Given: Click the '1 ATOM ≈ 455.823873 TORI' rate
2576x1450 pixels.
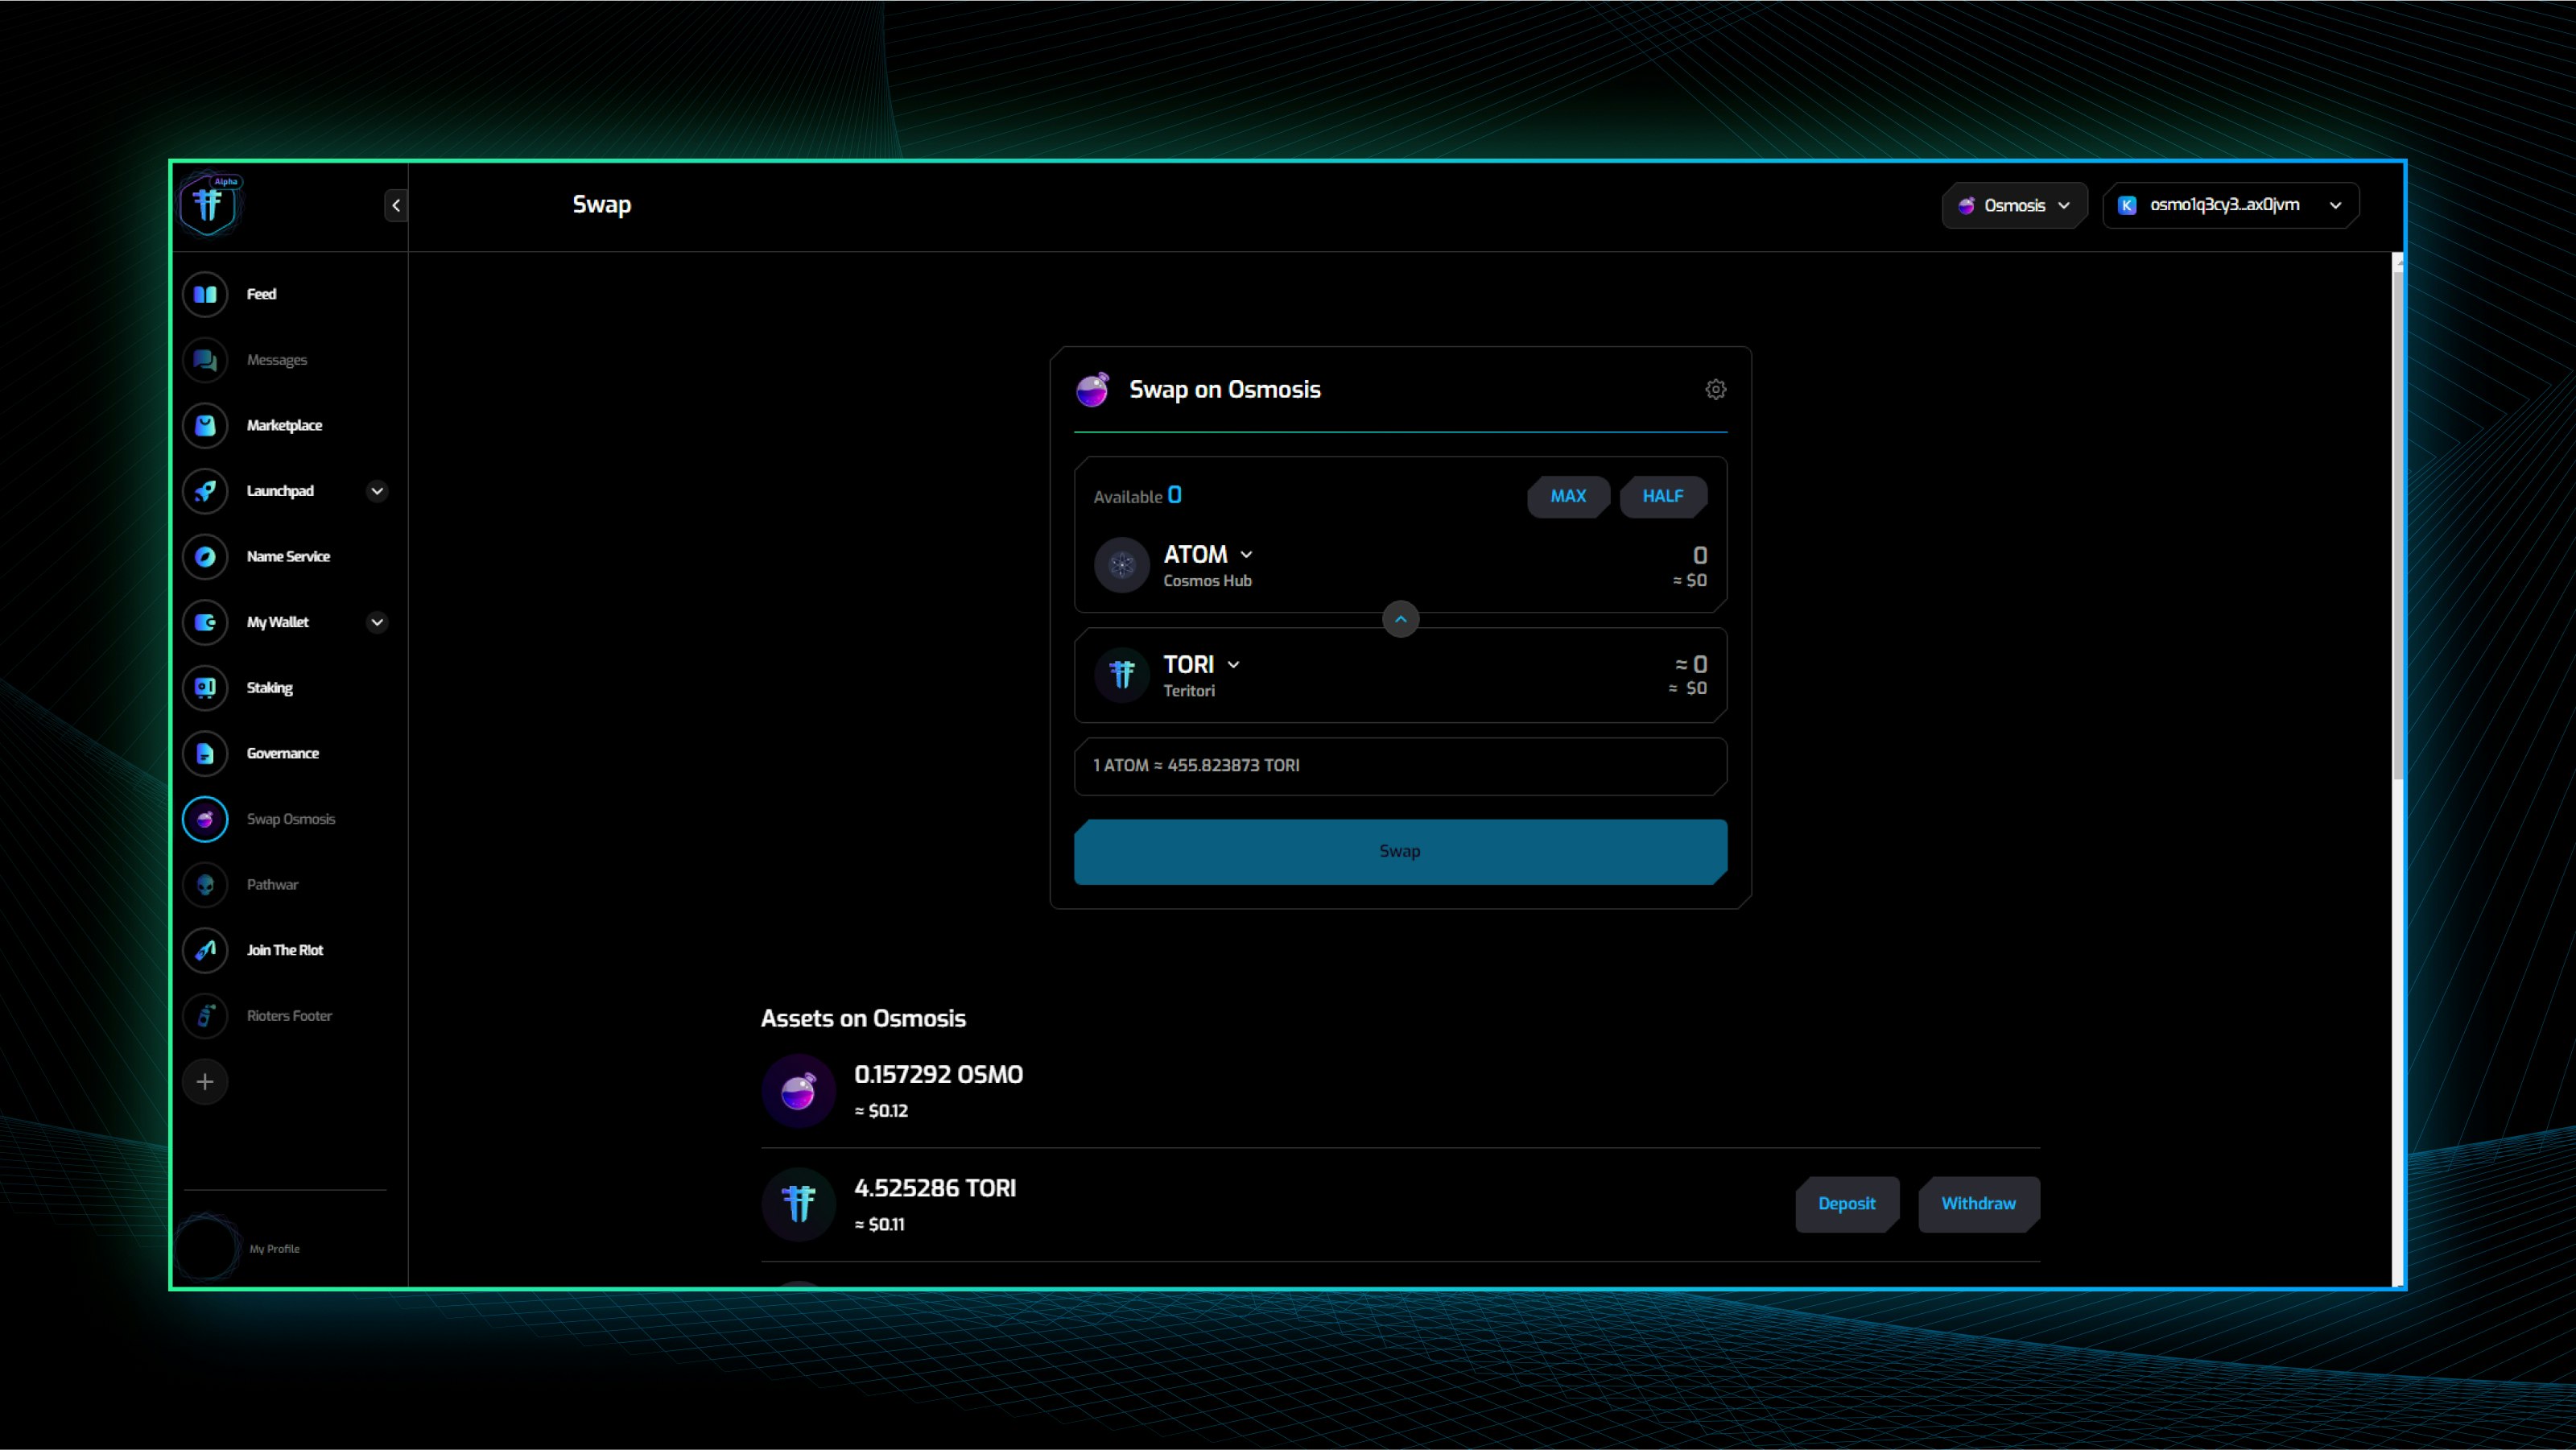Looking at the screenshot, I should point(1196,766).
